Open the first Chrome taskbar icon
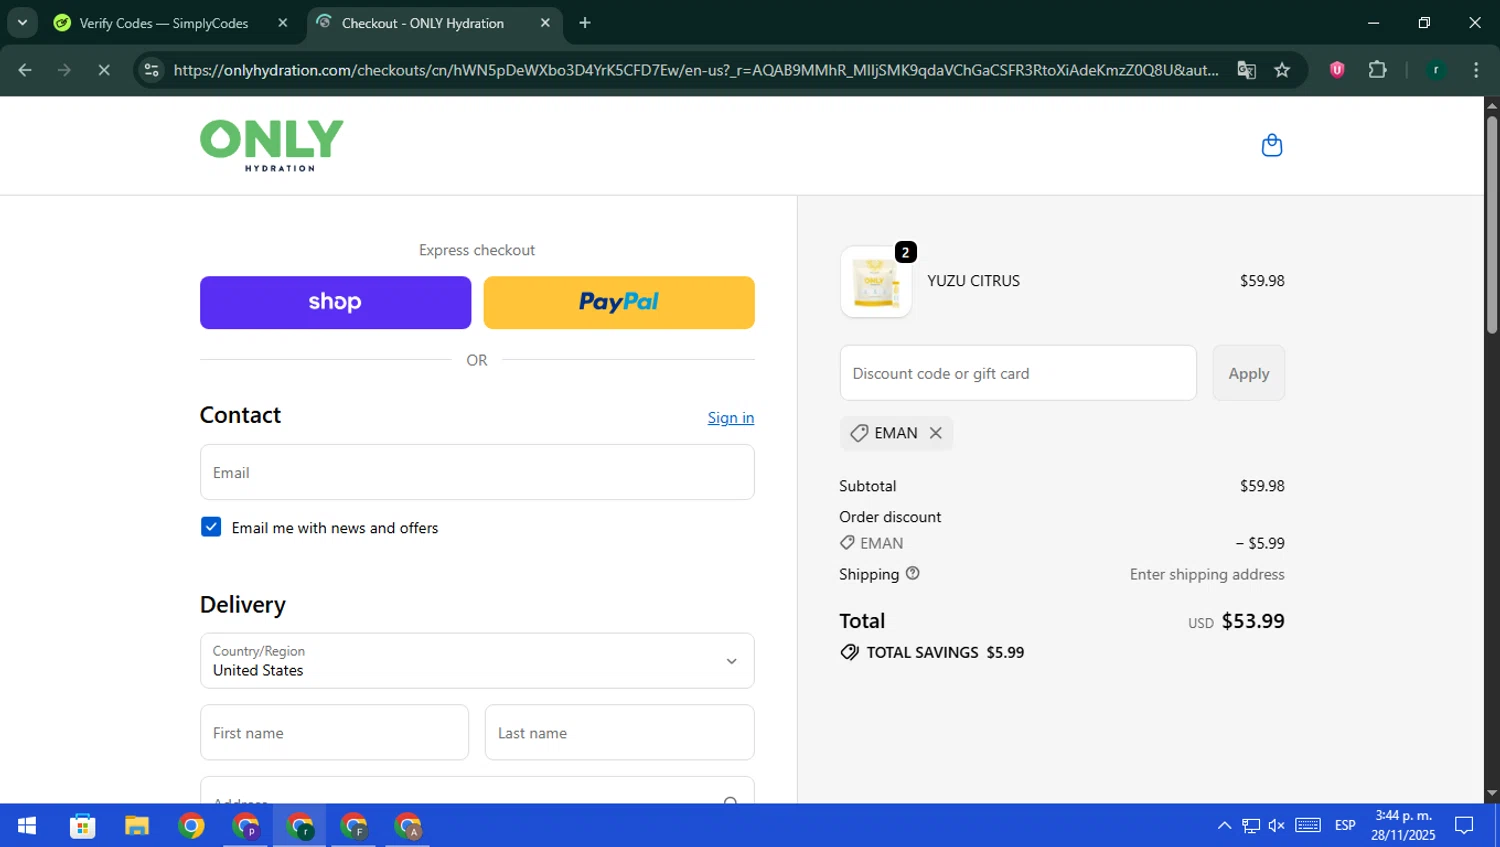Image resolution: width=1500 pixels, height=847 pixels. pyautogui.click(x=191, y=826)
